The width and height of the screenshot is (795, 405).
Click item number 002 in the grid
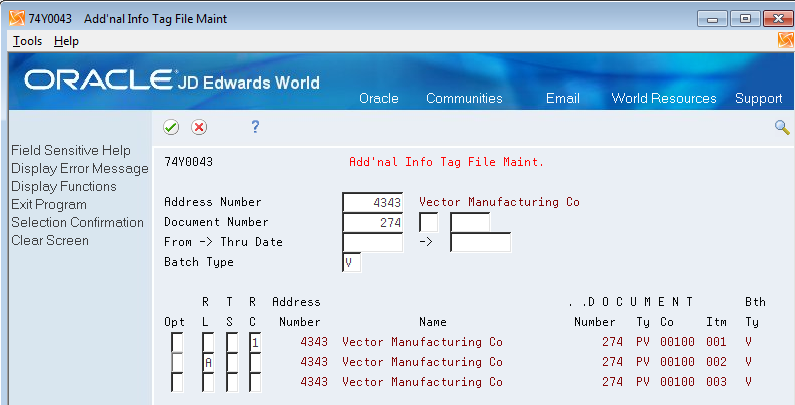point(716,362)
